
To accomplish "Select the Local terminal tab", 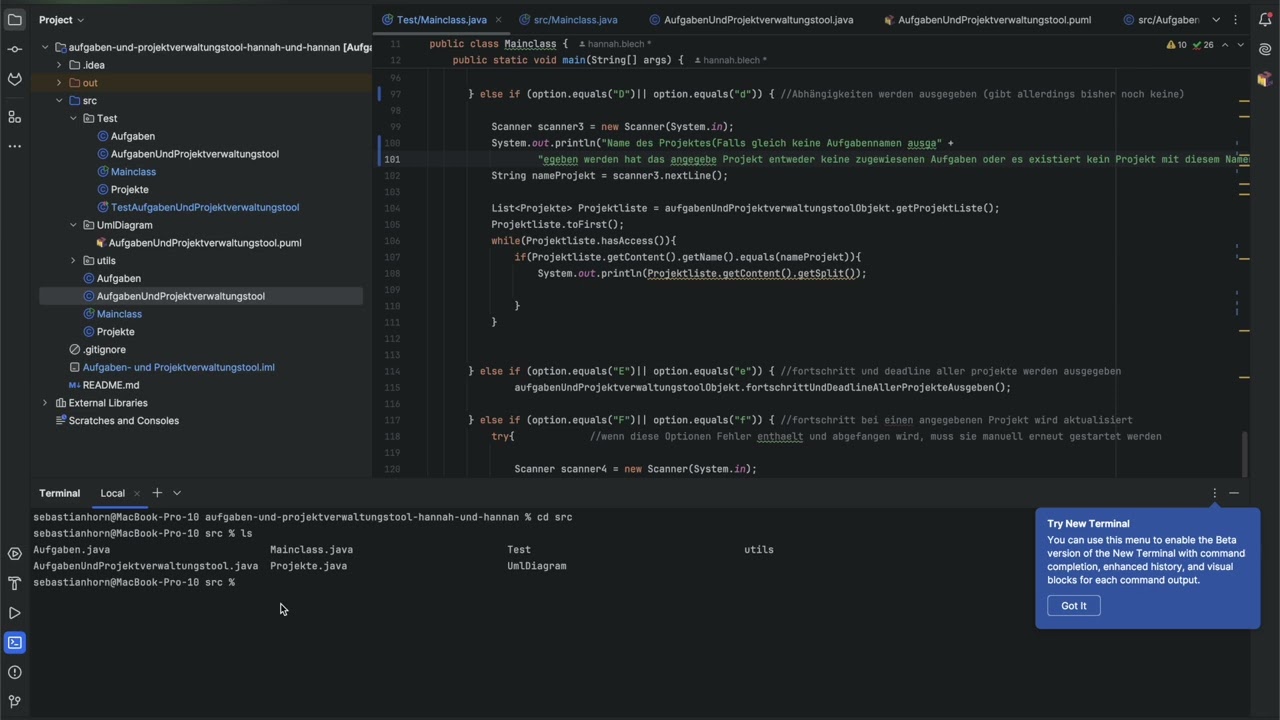I will pos(112,493).
